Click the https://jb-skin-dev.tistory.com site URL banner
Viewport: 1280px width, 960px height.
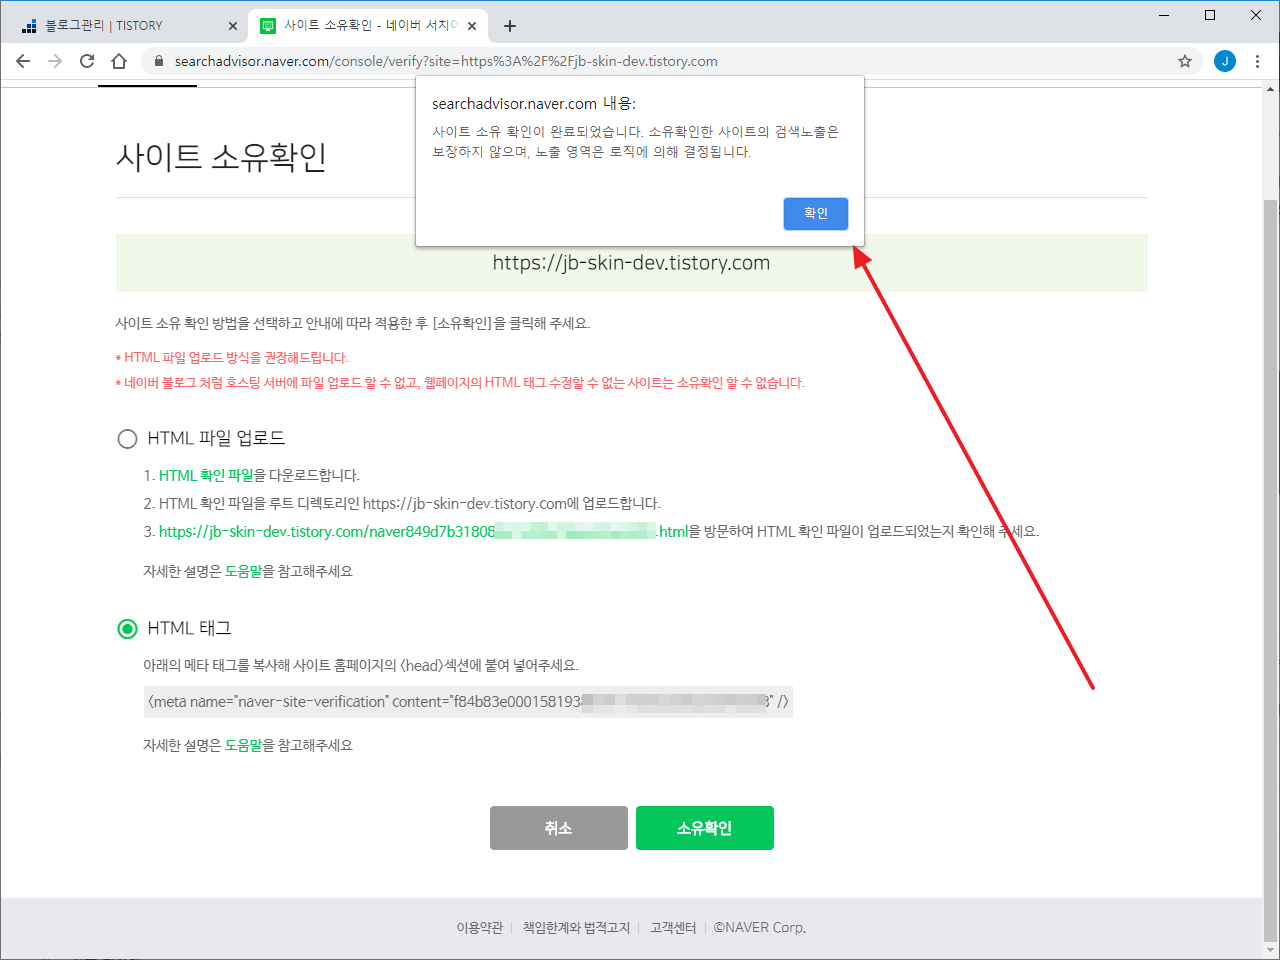click(631, 263)
